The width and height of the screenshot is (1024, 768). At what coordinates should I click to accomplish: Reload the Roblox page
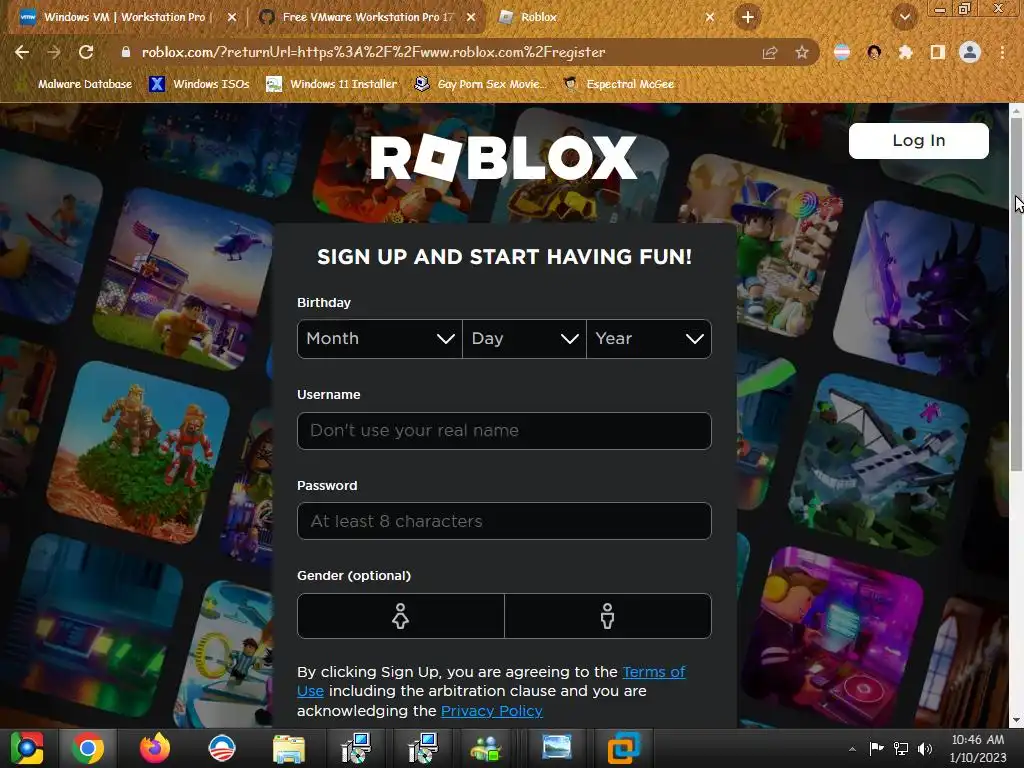86,52
